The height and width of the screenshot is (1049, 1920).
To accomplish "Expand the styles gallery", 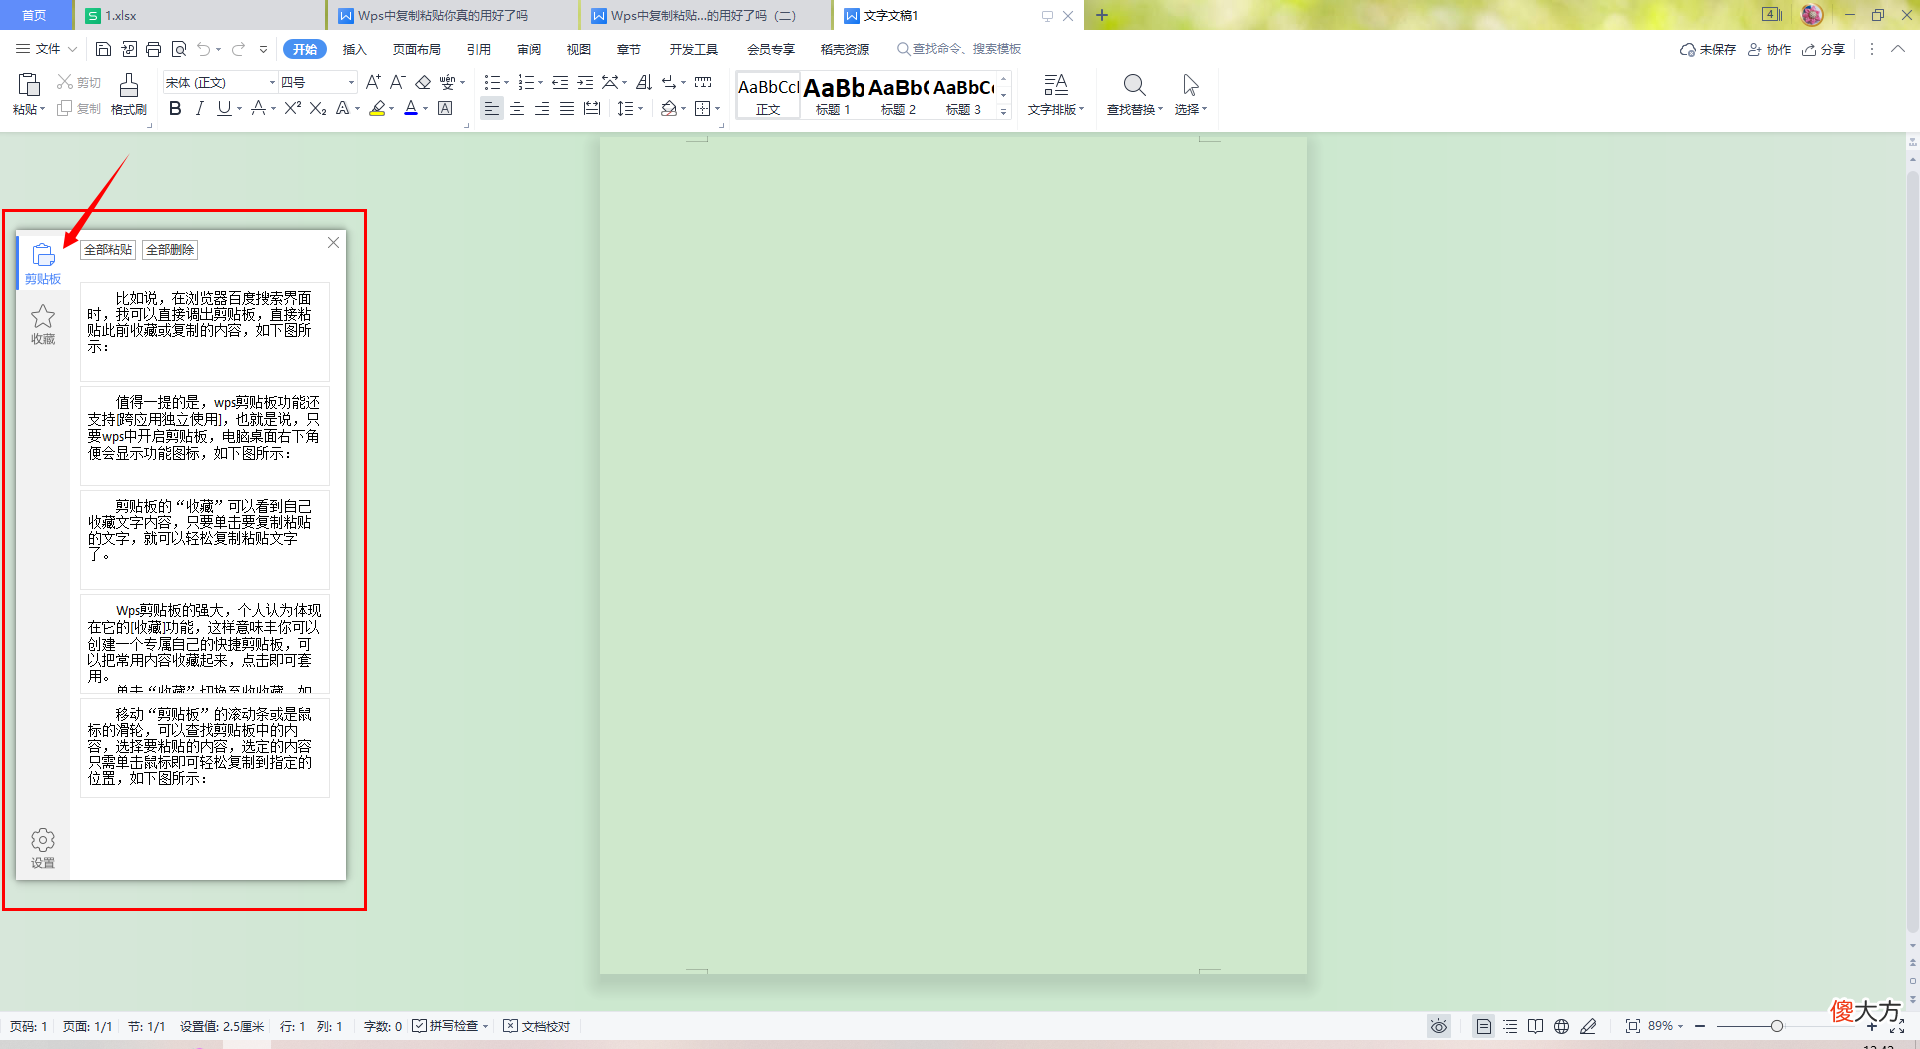I will (x=1004, y=111).
